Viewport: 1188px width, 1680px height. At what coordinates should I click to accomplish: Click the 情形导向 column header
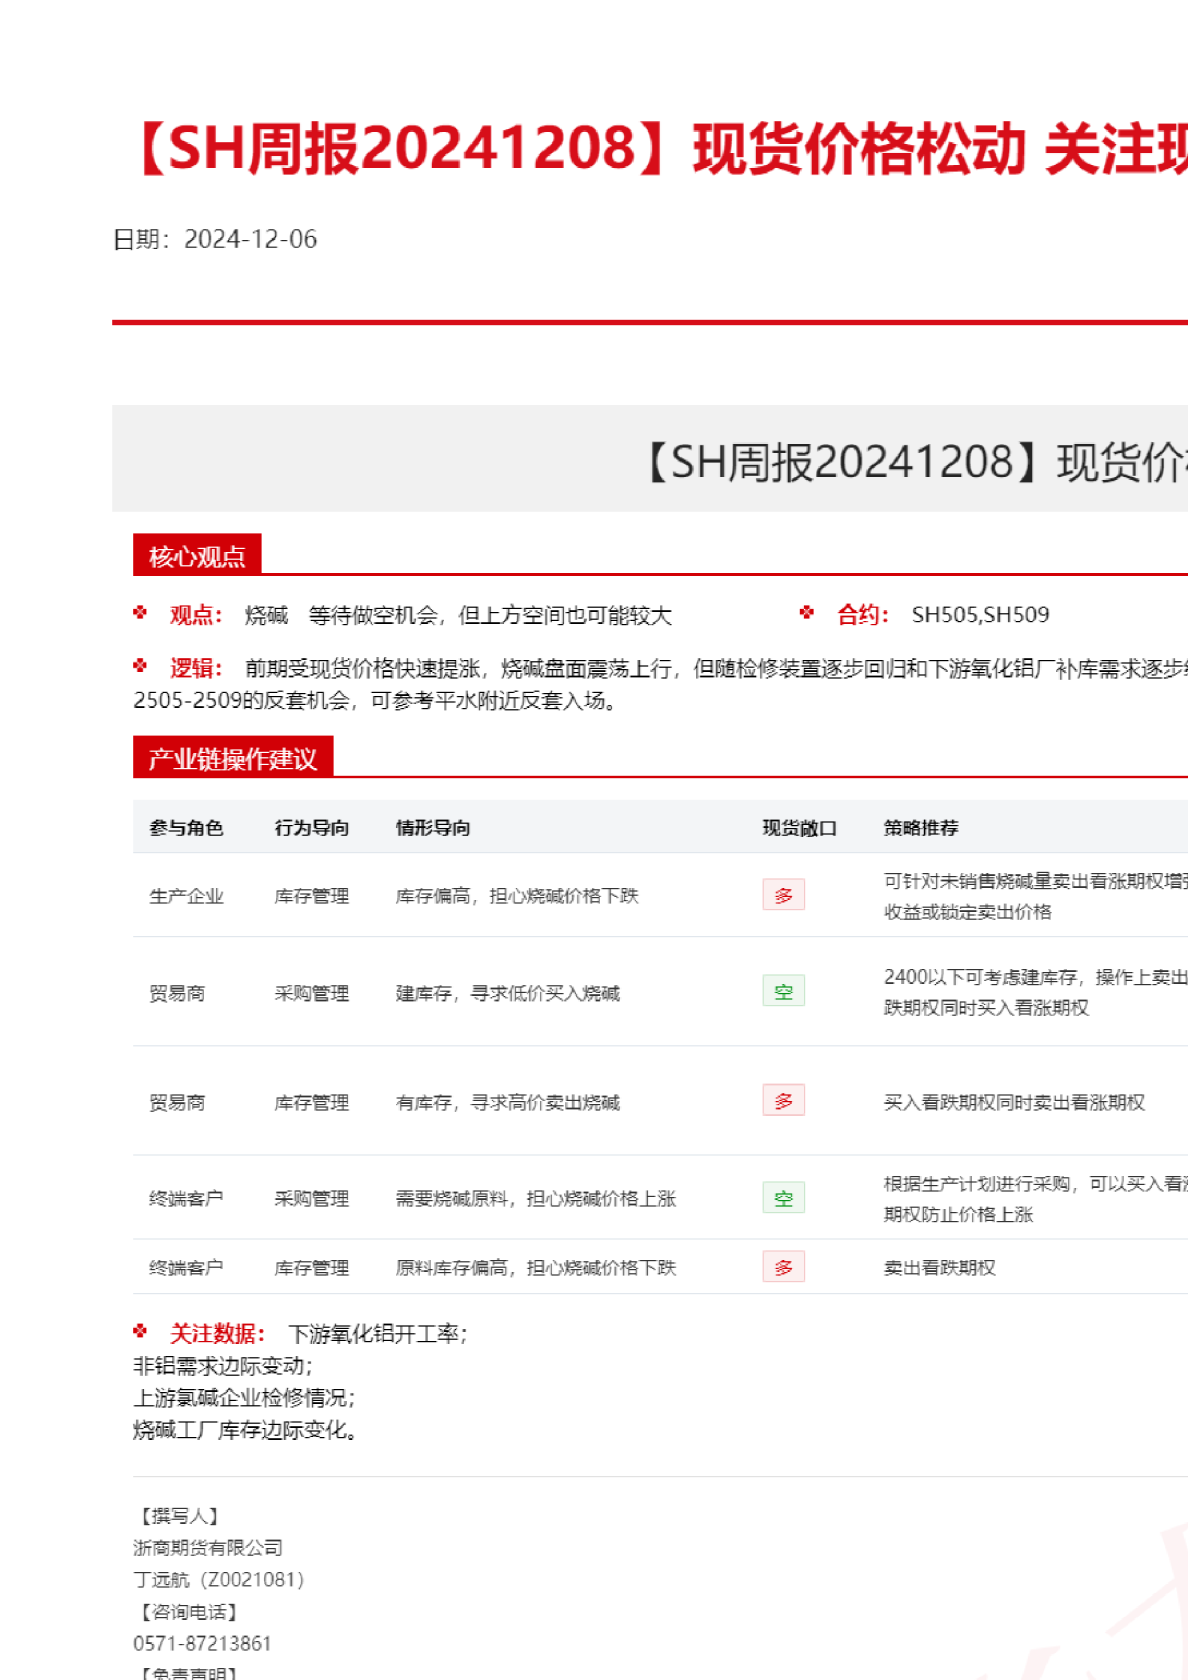point(433,828)
